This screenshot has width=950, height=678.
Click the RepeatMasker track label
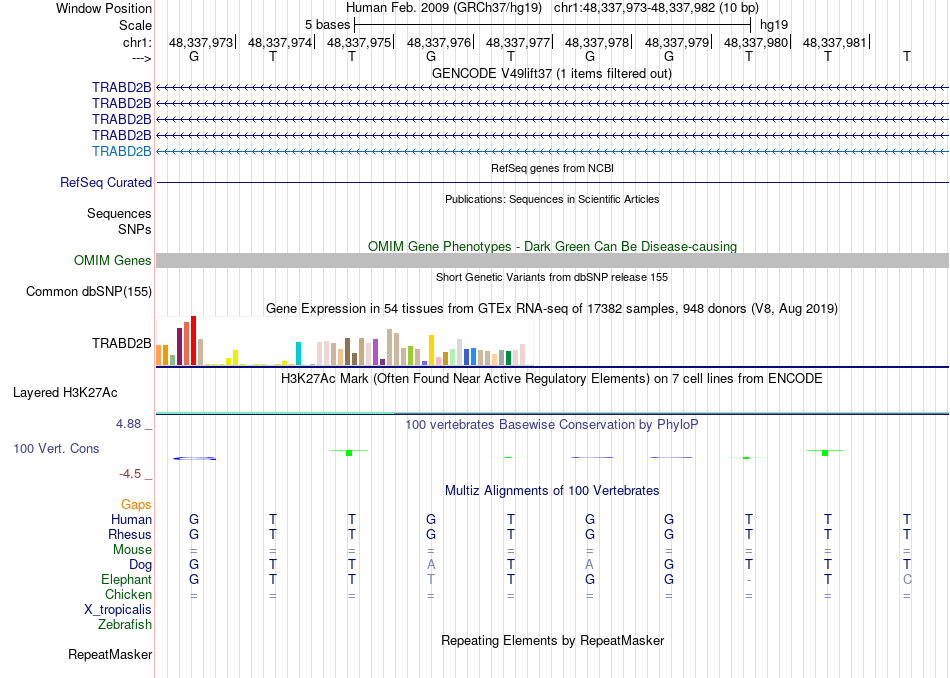pyautogui.click(x=110, y=654)
